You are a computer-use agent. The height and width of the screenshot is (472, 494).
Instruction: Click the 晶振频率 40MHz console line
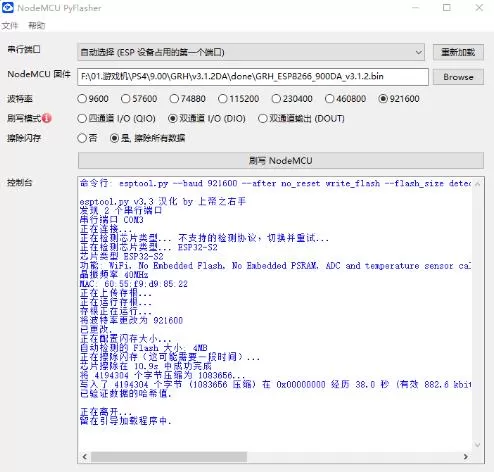click(x=114, y=275)
